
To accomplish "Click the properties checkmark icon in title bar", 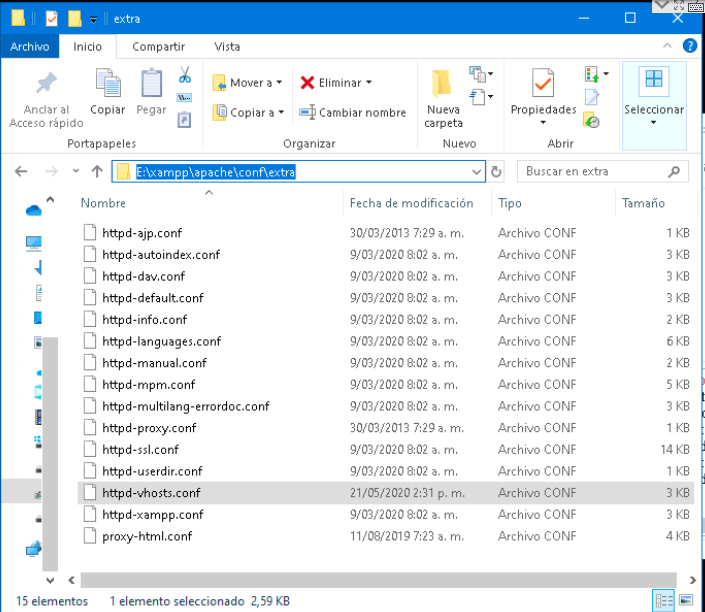I will tap(52, 18).
